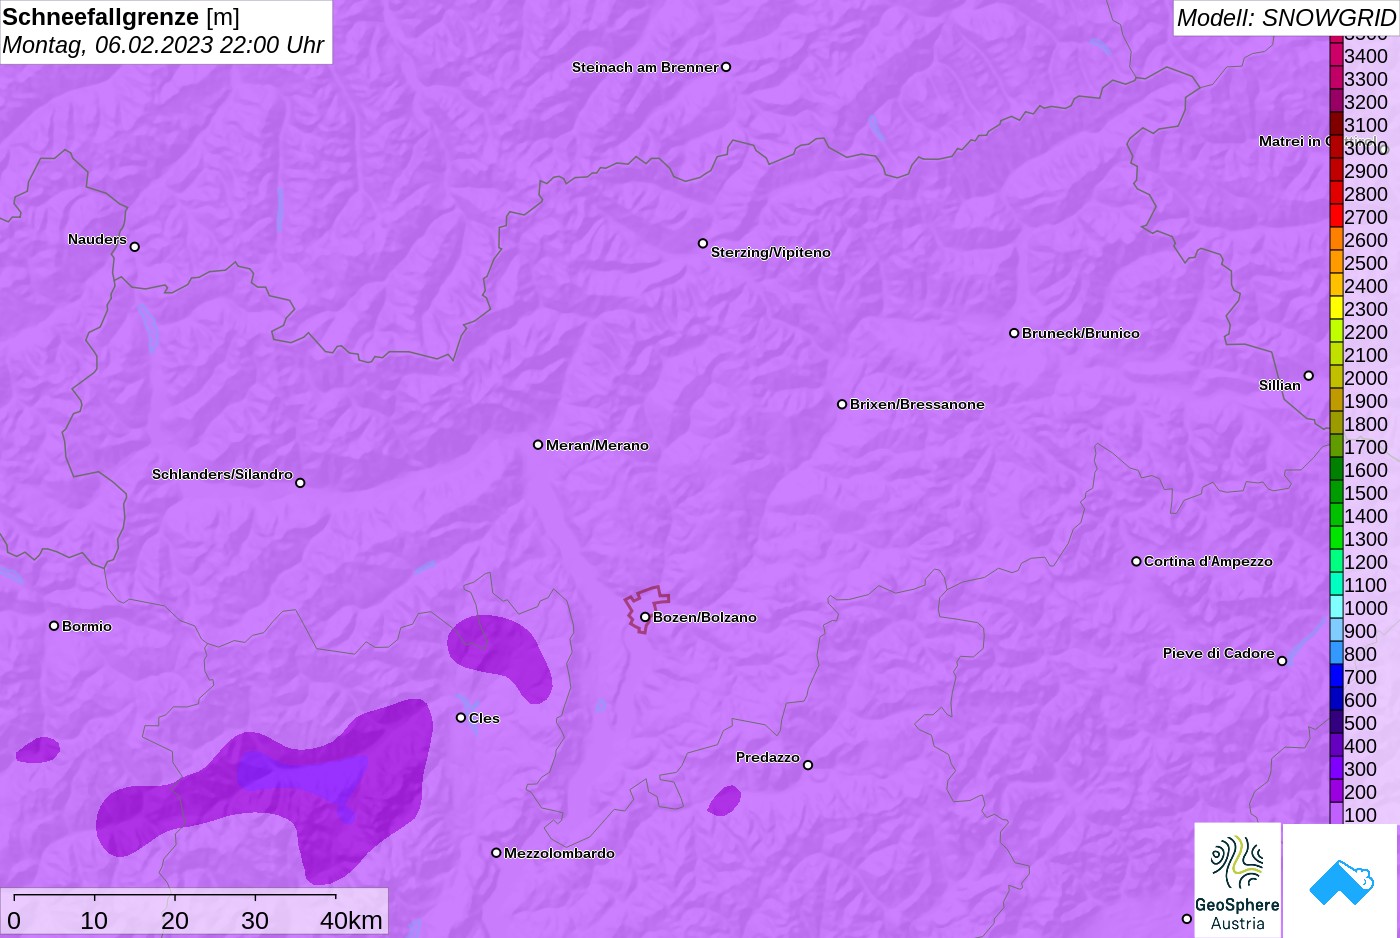The image size is (1400, 938).
Task: Click the legend value "2000"
Action: pos(1366,378)
